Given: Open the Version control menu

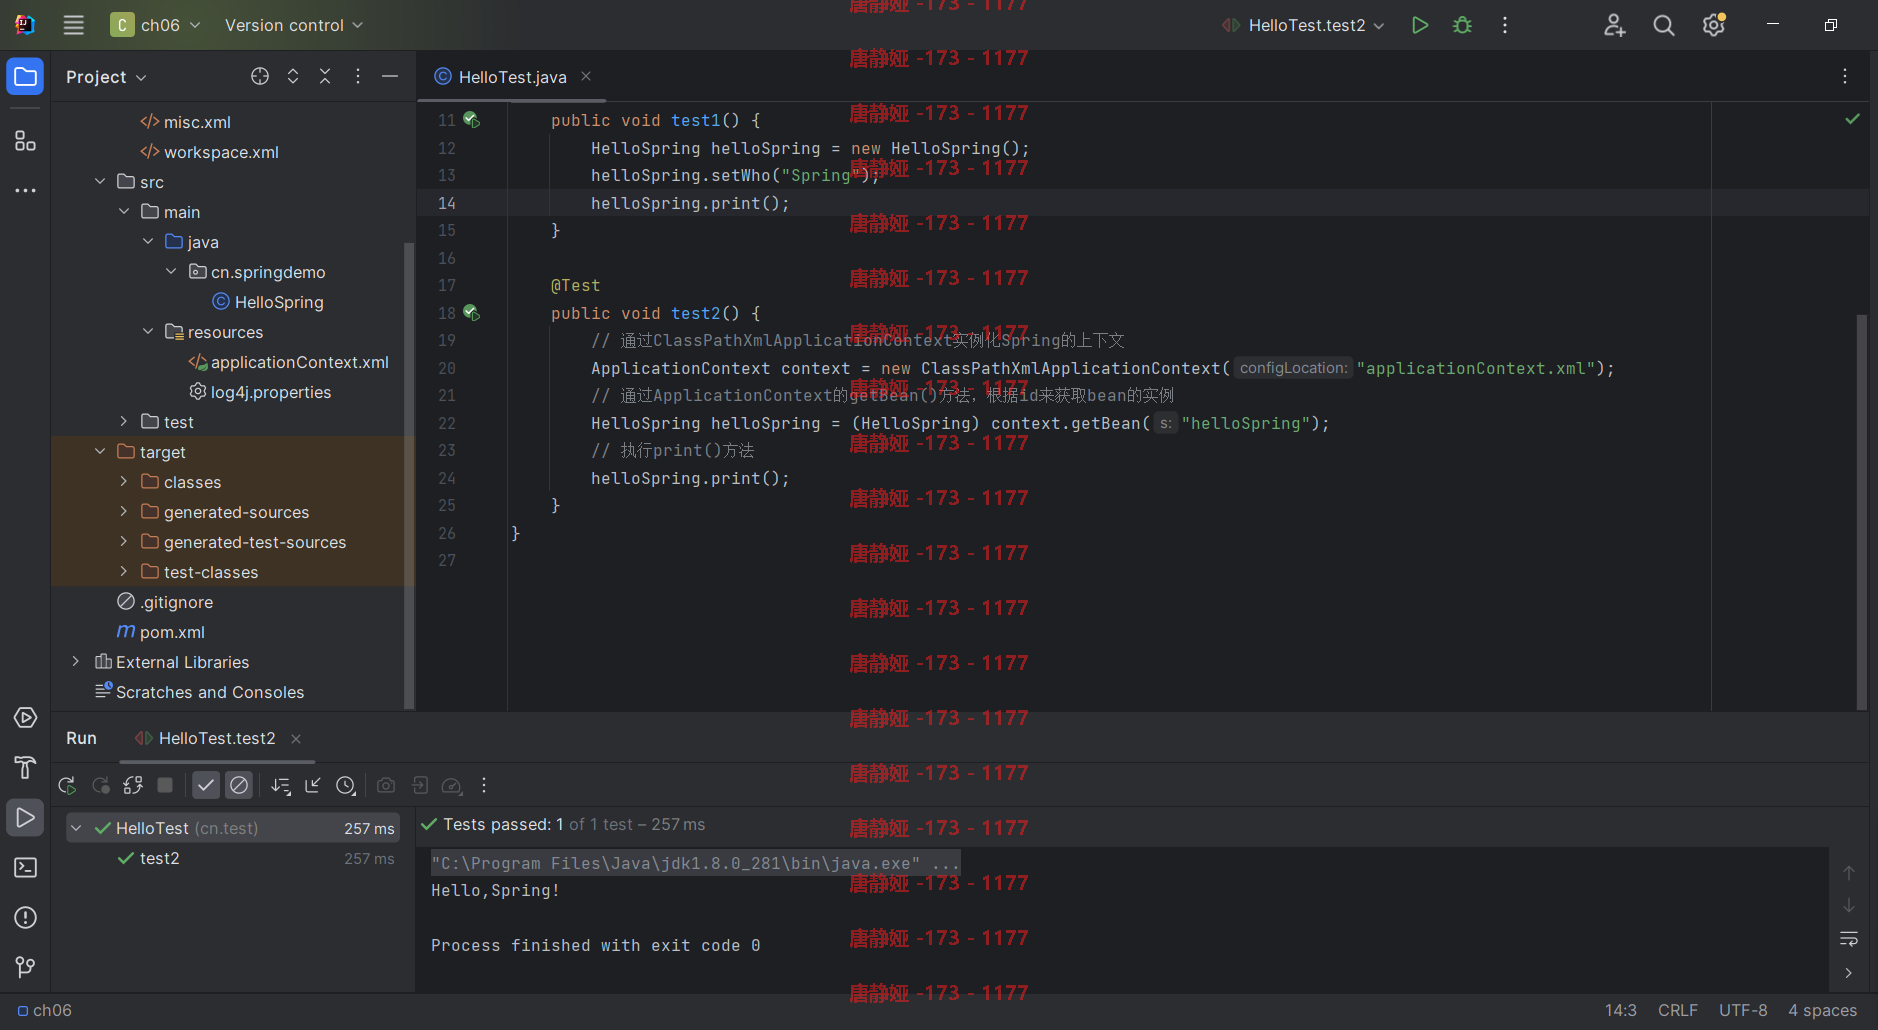Looking at the screenshot, I should point(294,25).
